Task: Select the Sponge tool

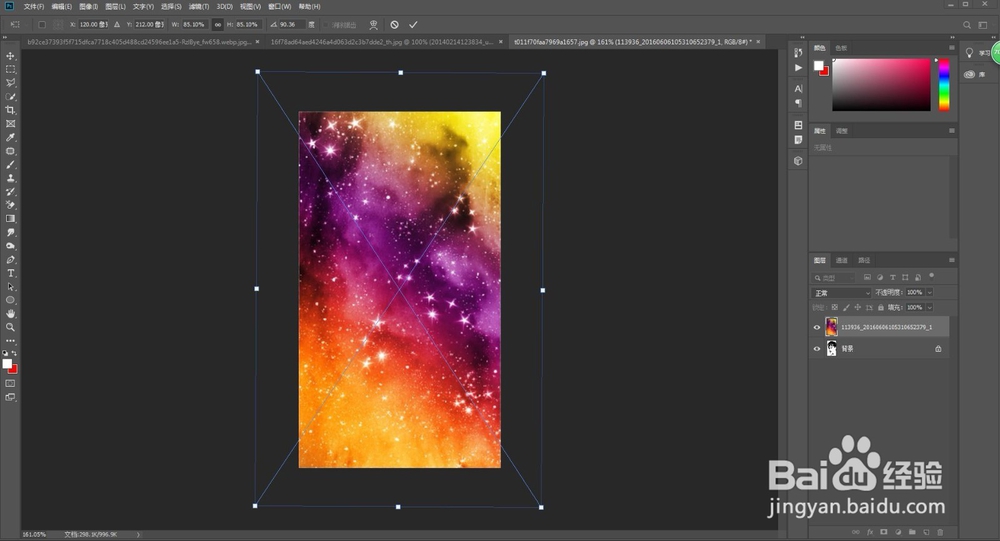Action: (x=10, y=246)
